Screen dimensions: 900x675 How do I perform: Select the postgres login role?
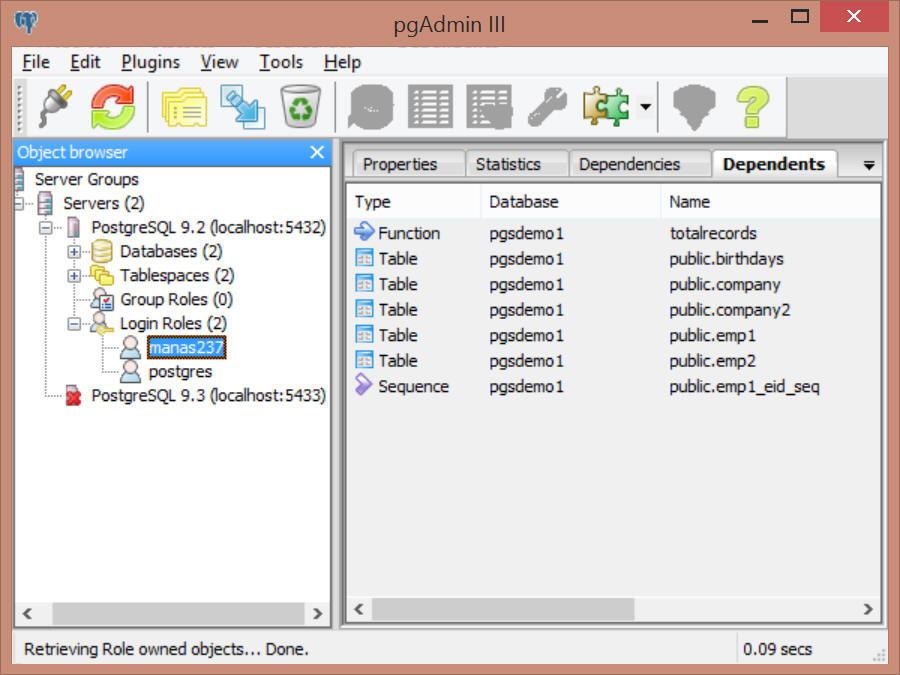coord(180,372)
